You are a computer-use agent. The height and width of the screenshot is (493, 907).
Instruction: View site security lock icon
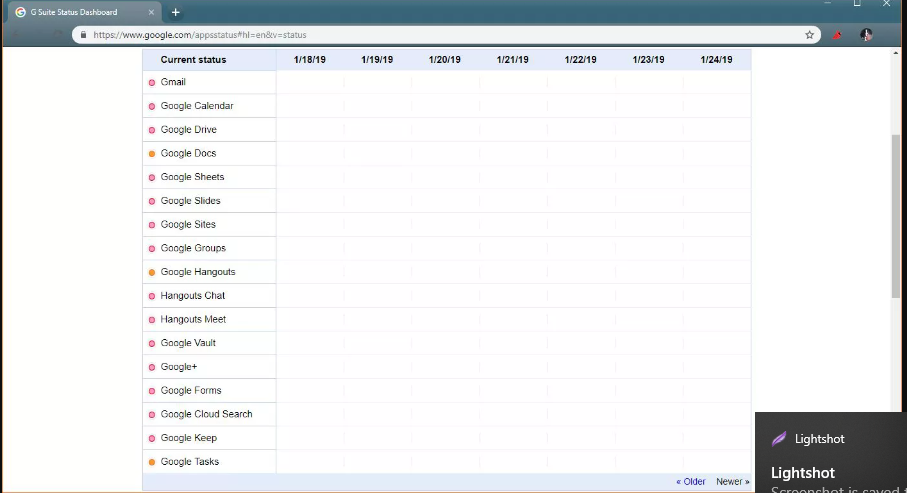pyautogui.click(x=83, y=35)
